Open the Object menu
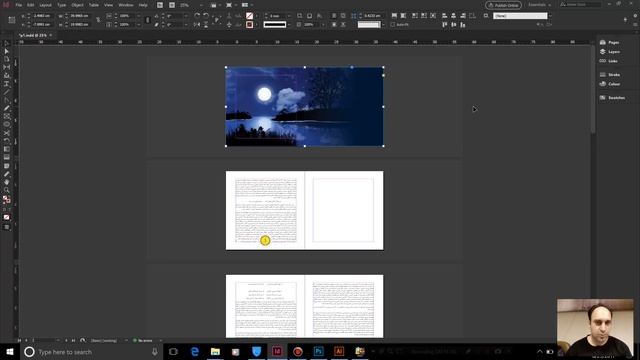The image size is (640, 360). coord(77,5)
